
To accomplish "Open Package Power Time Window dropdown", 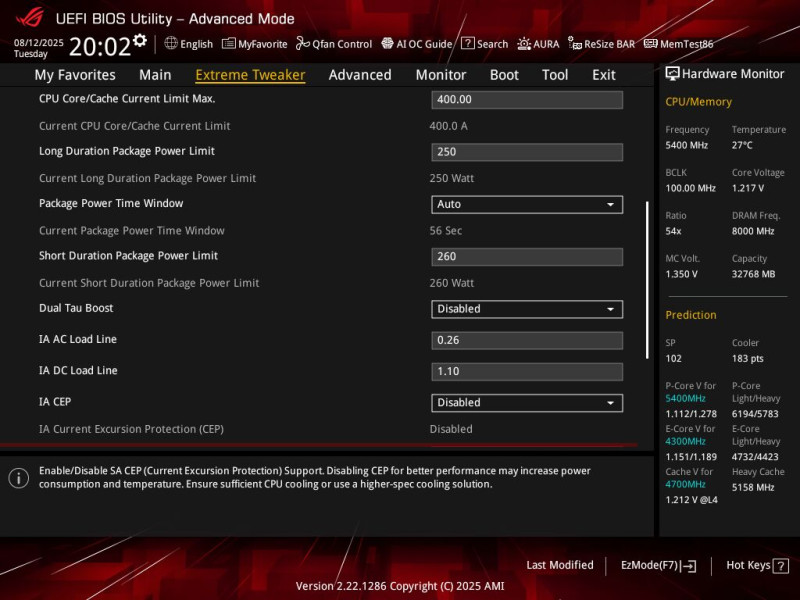I will 527,204.
